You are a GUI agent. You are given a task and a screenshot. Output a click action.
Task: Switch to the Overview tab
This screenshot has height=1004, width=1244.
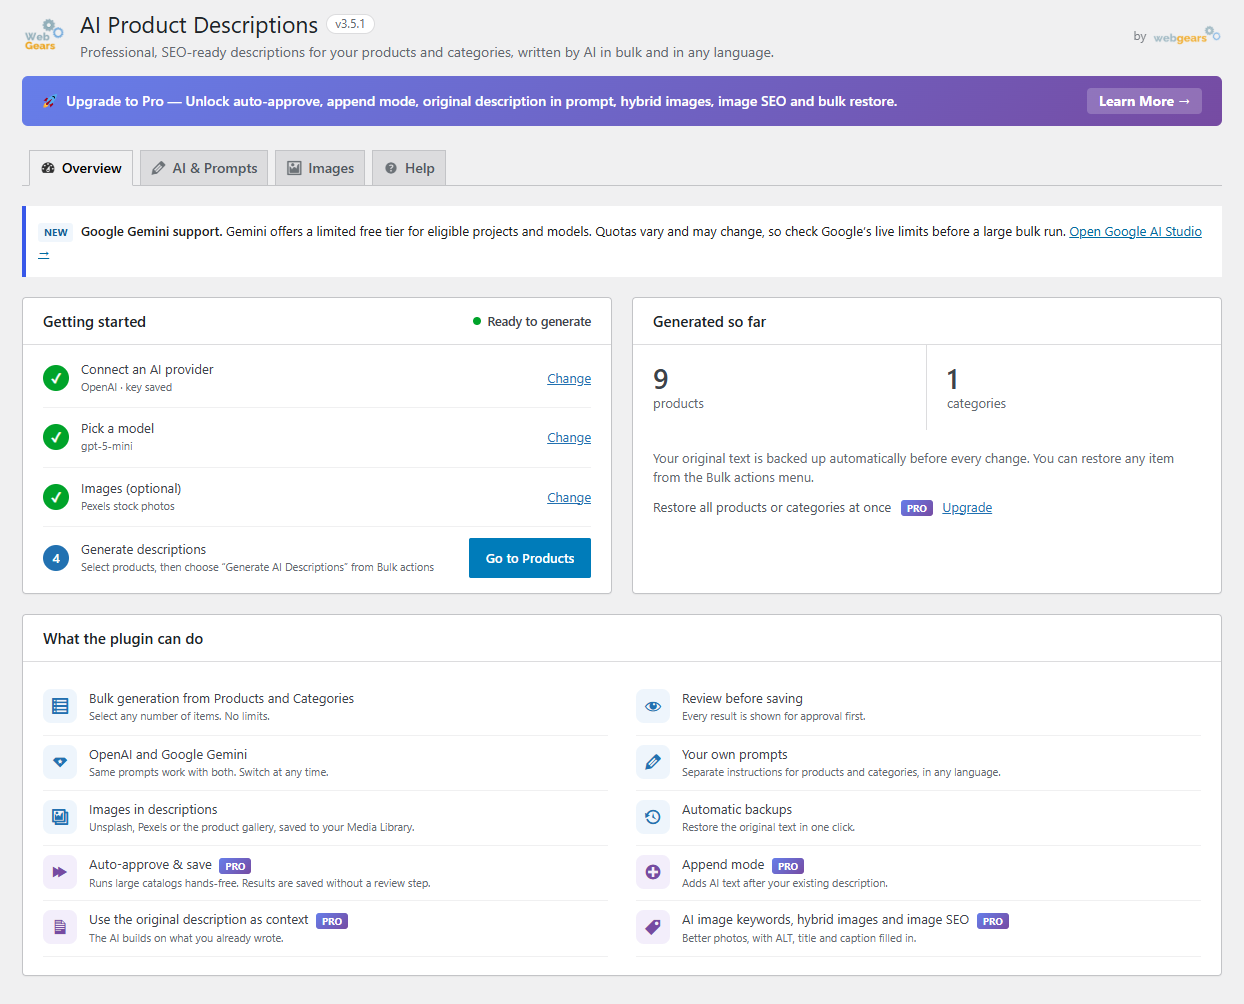click(x=81, y=168)
